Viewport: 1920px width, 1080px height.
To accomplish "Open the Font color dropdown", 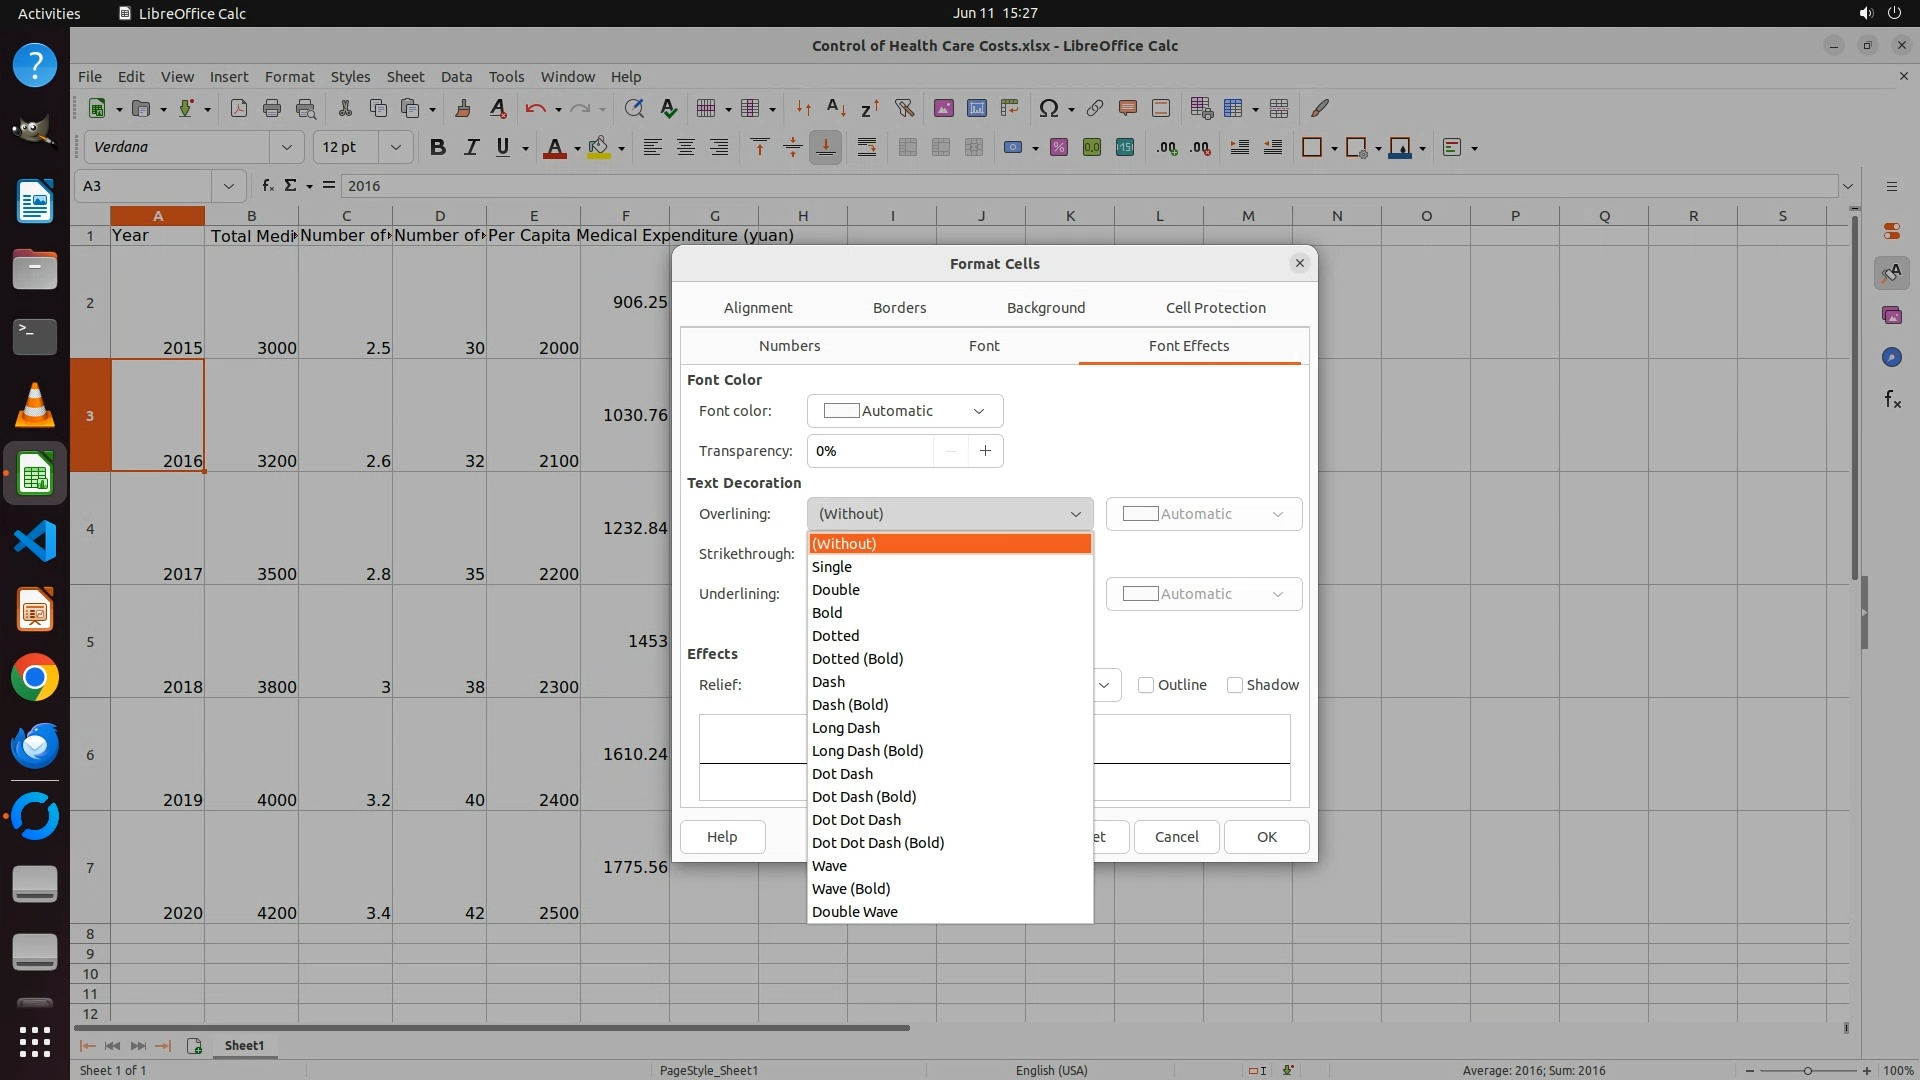I will click(x=904, y=411).
